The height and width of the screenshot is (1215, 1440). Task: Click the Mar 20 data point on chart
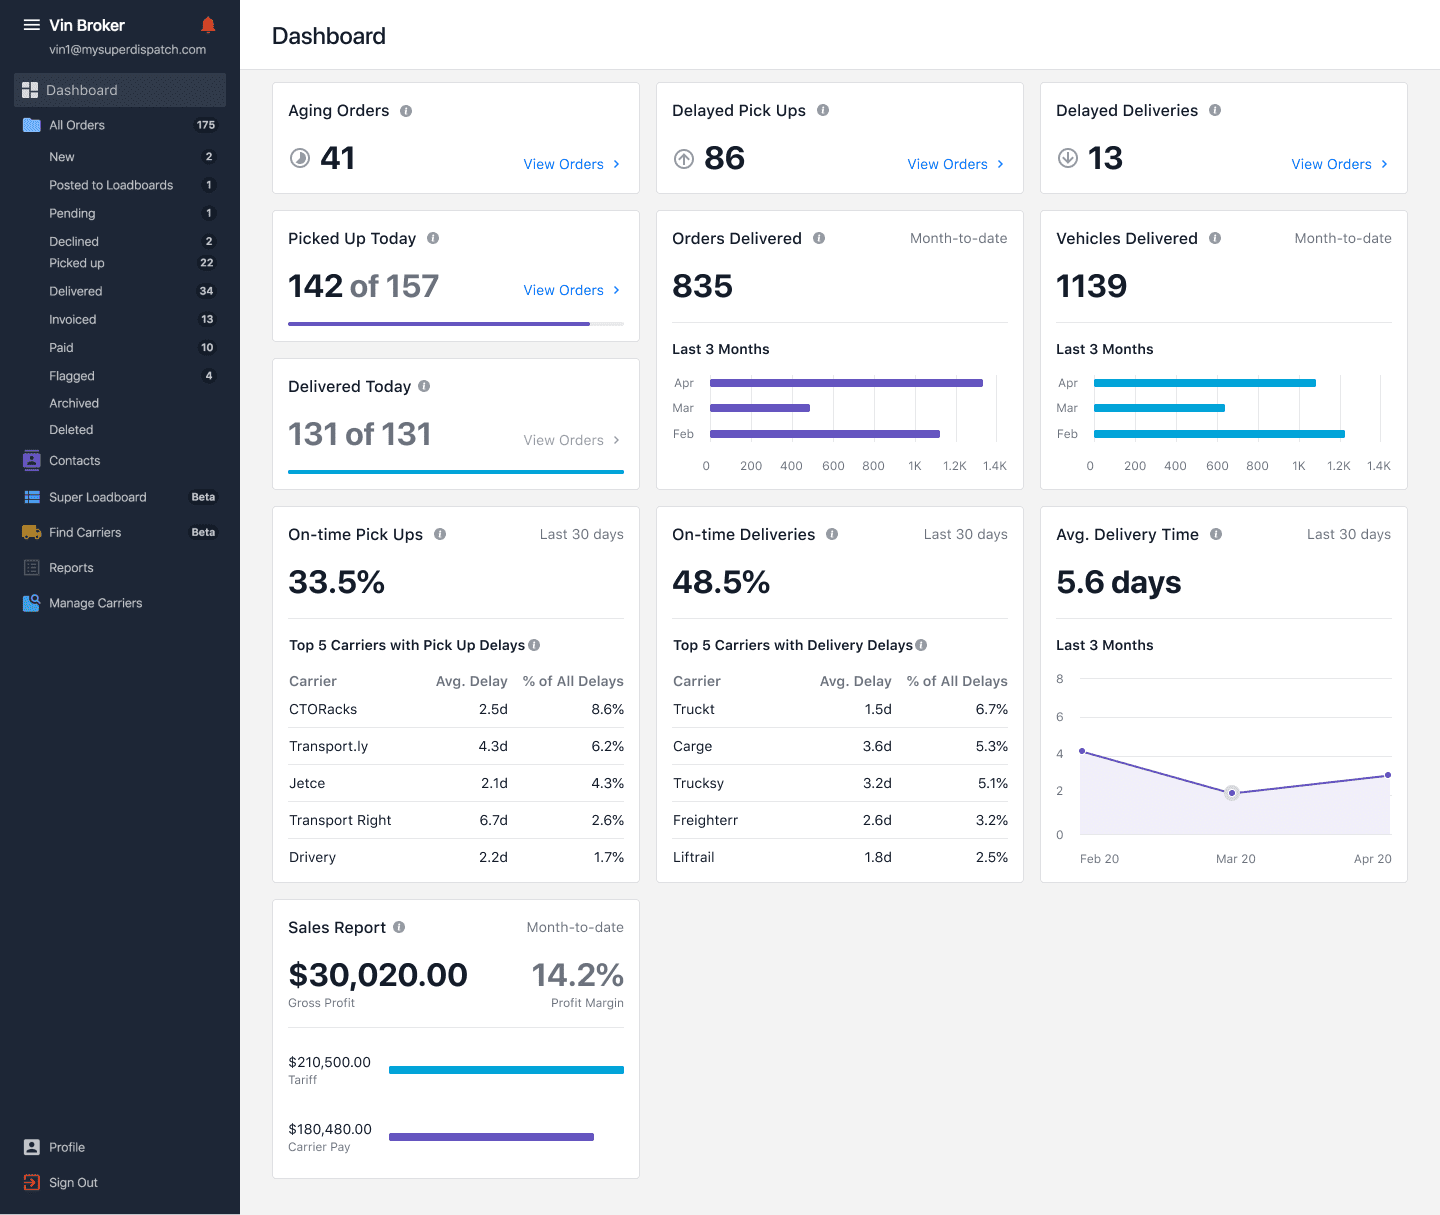1232,793
